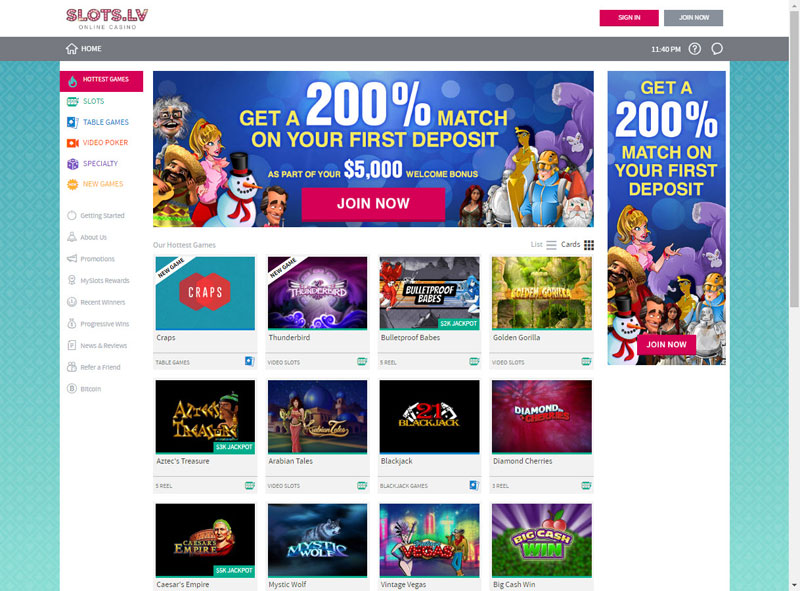Image resolution: width=800 pixels, height=591 pixels.
Task: Select Table Games in the sidebar
Action: 106,122
